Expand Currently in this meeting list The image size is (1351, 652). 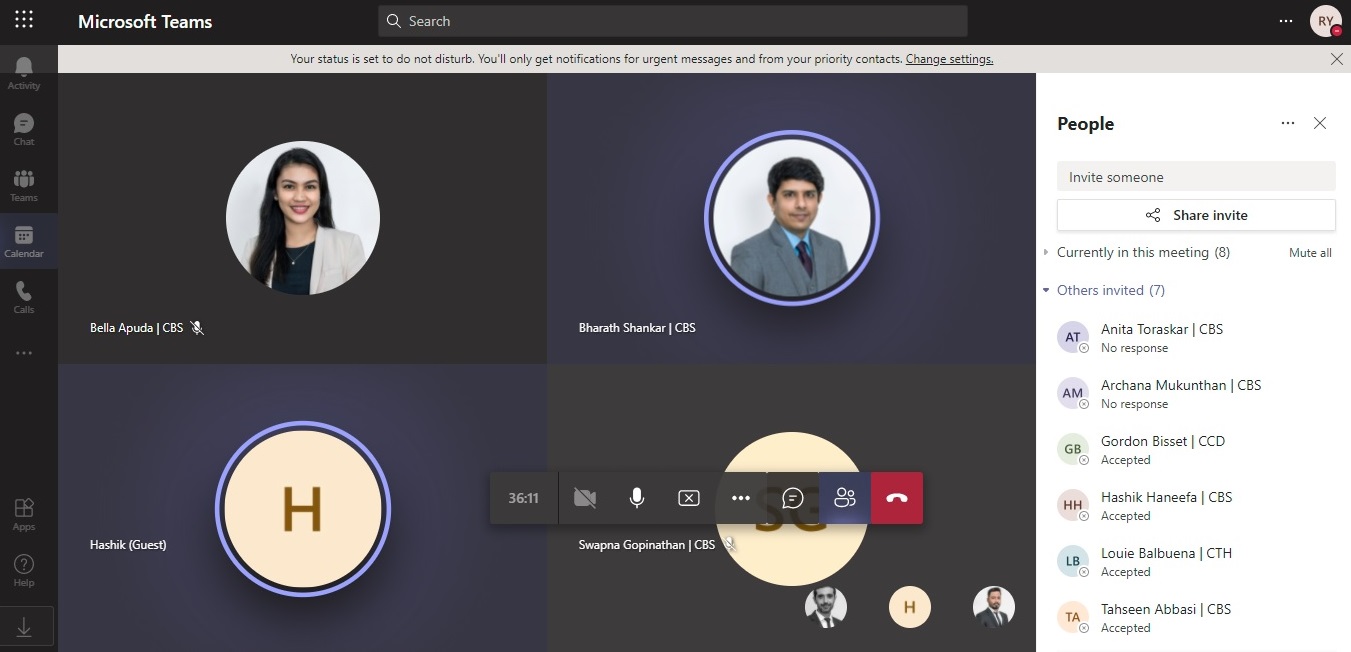[1046, 253]
